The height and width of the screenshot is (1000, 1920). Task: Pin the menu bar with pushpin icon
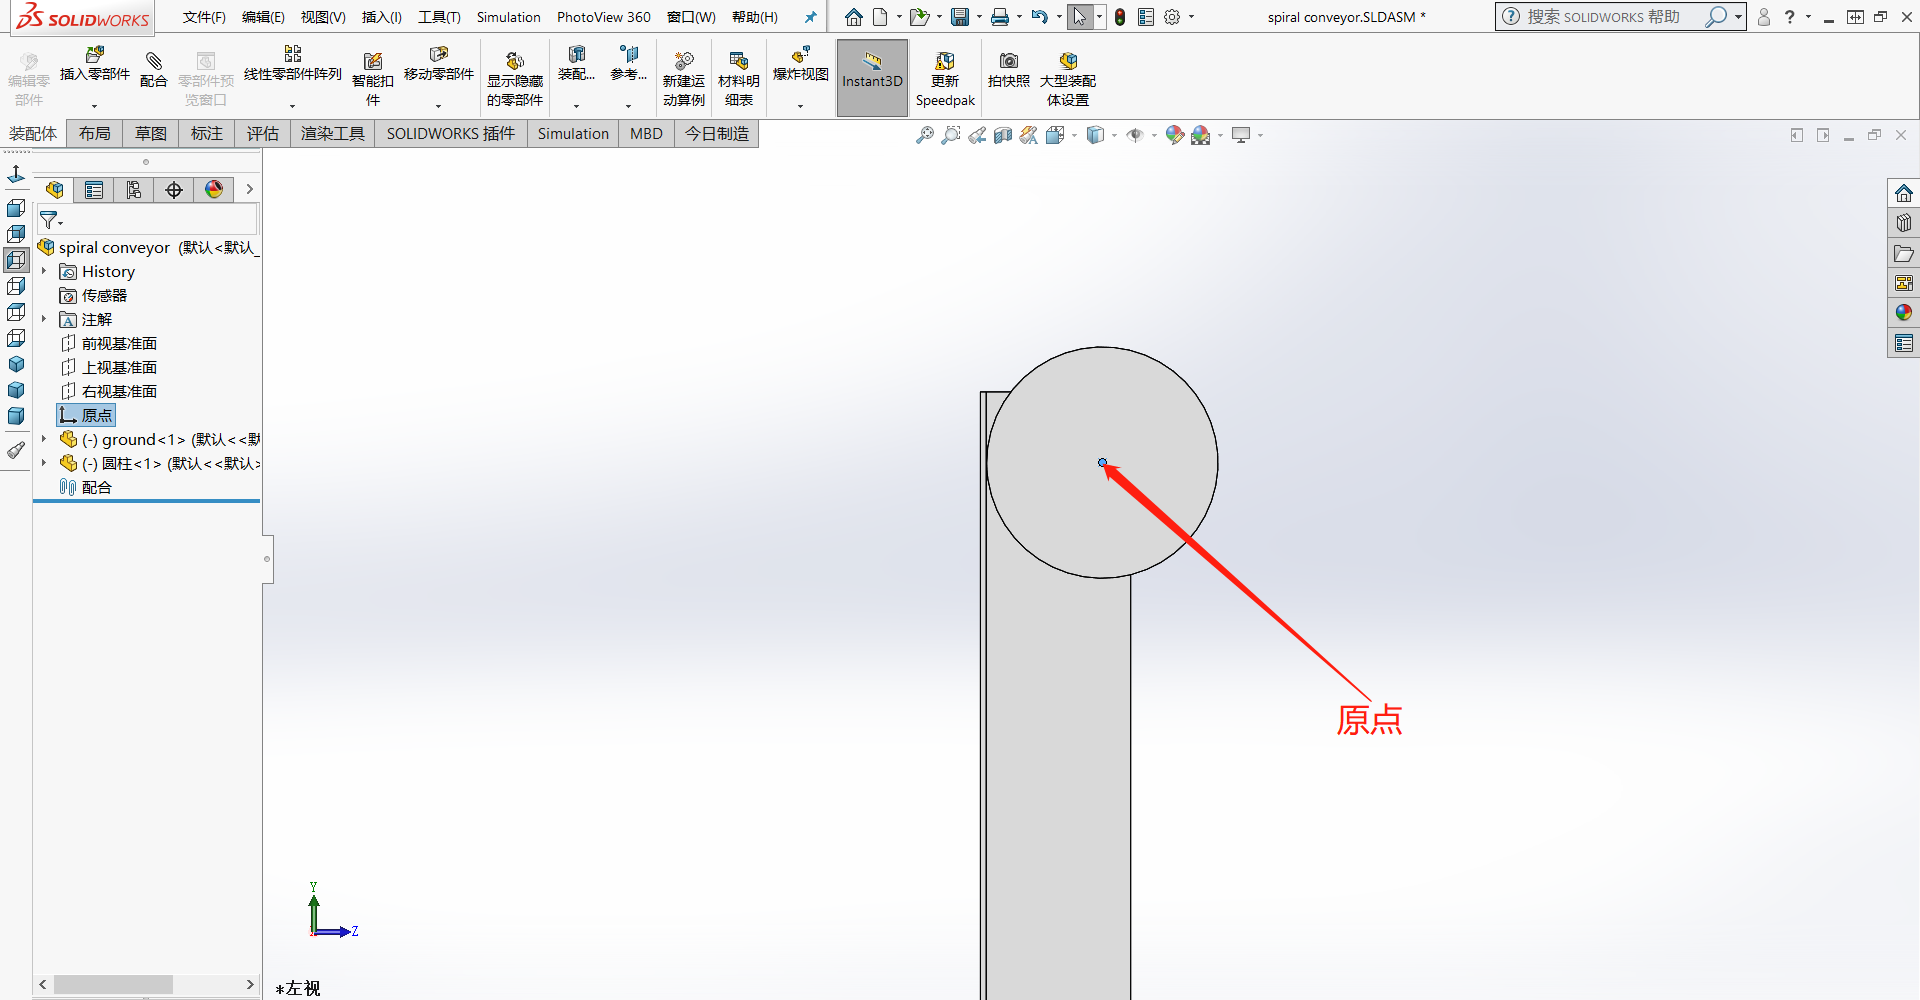click(810, 17)
